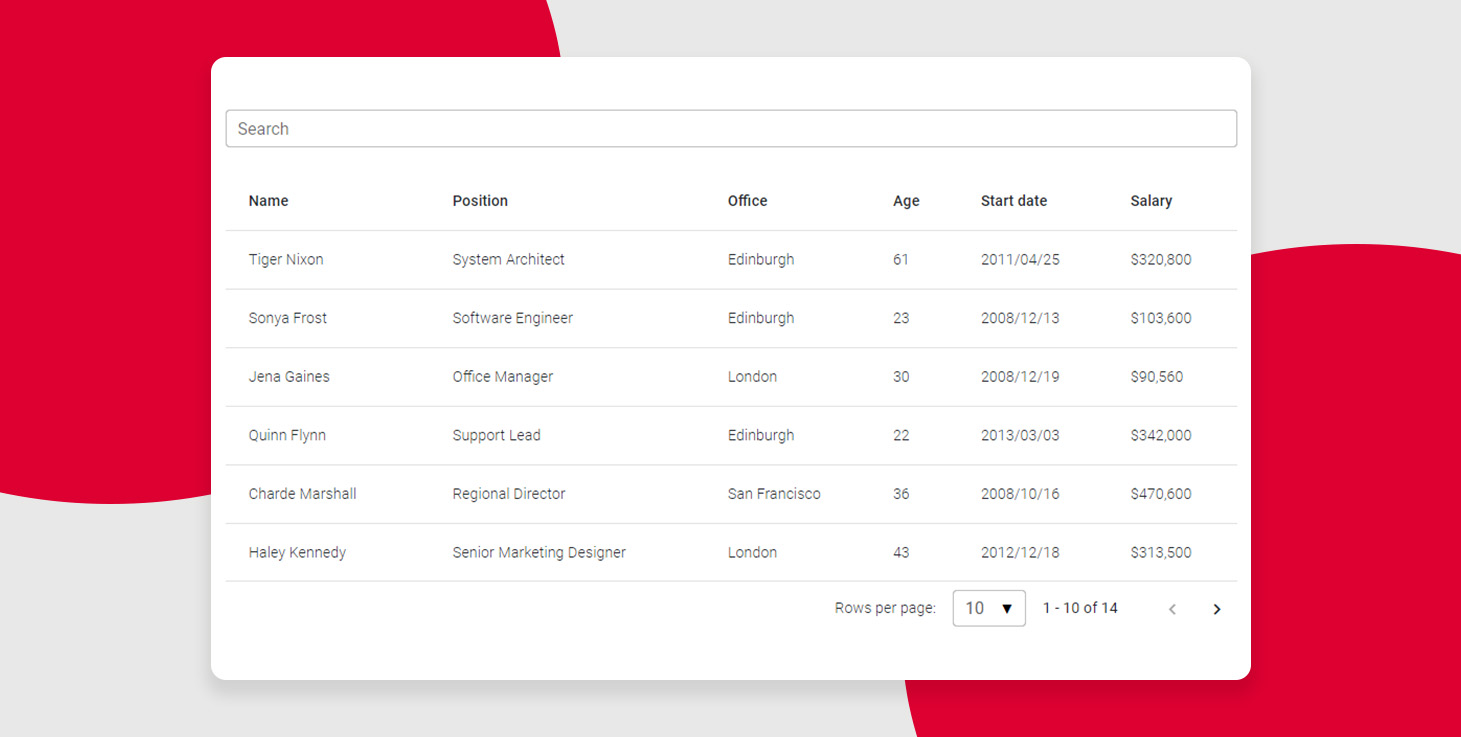Screen dimensions: 1461x737
Task: Sort table by Office column
Action: (747, 201)
